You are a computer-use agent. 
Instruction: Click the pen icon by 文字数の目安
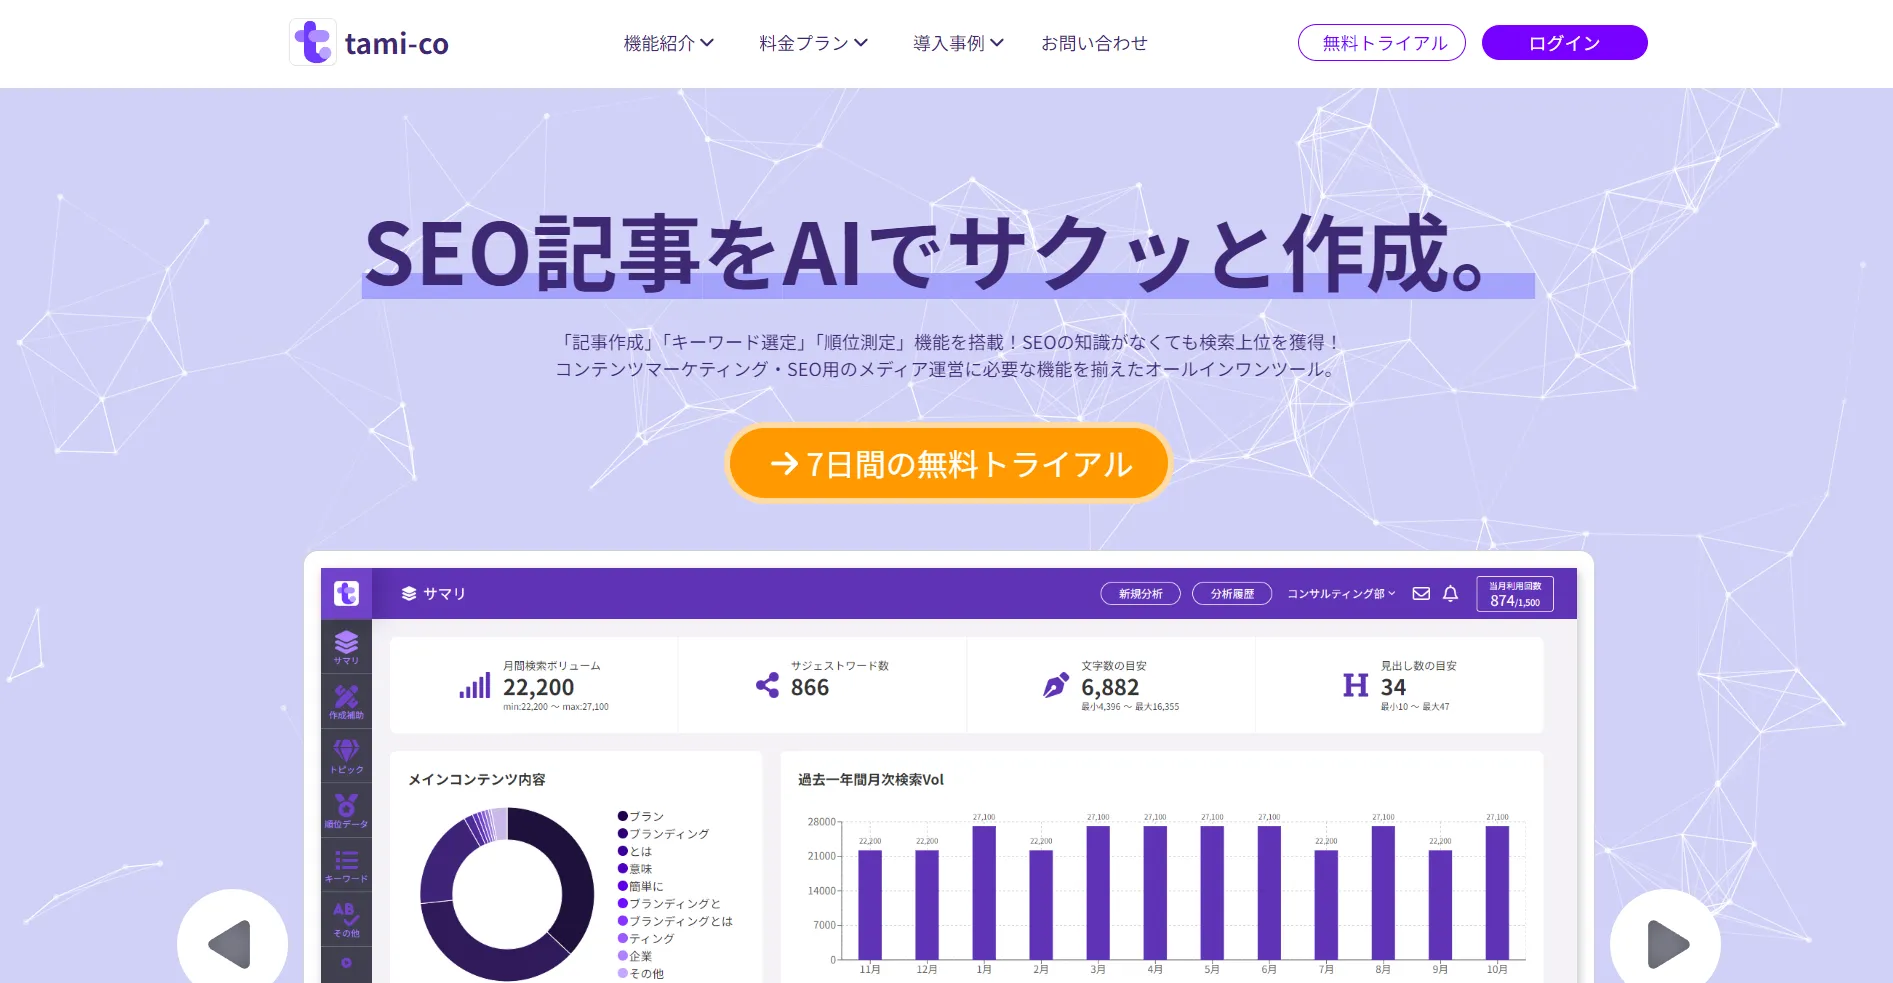[1056, 685]
